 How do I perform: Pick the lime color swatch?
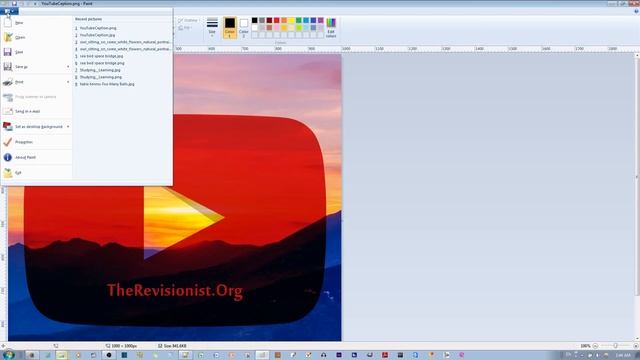299,28
